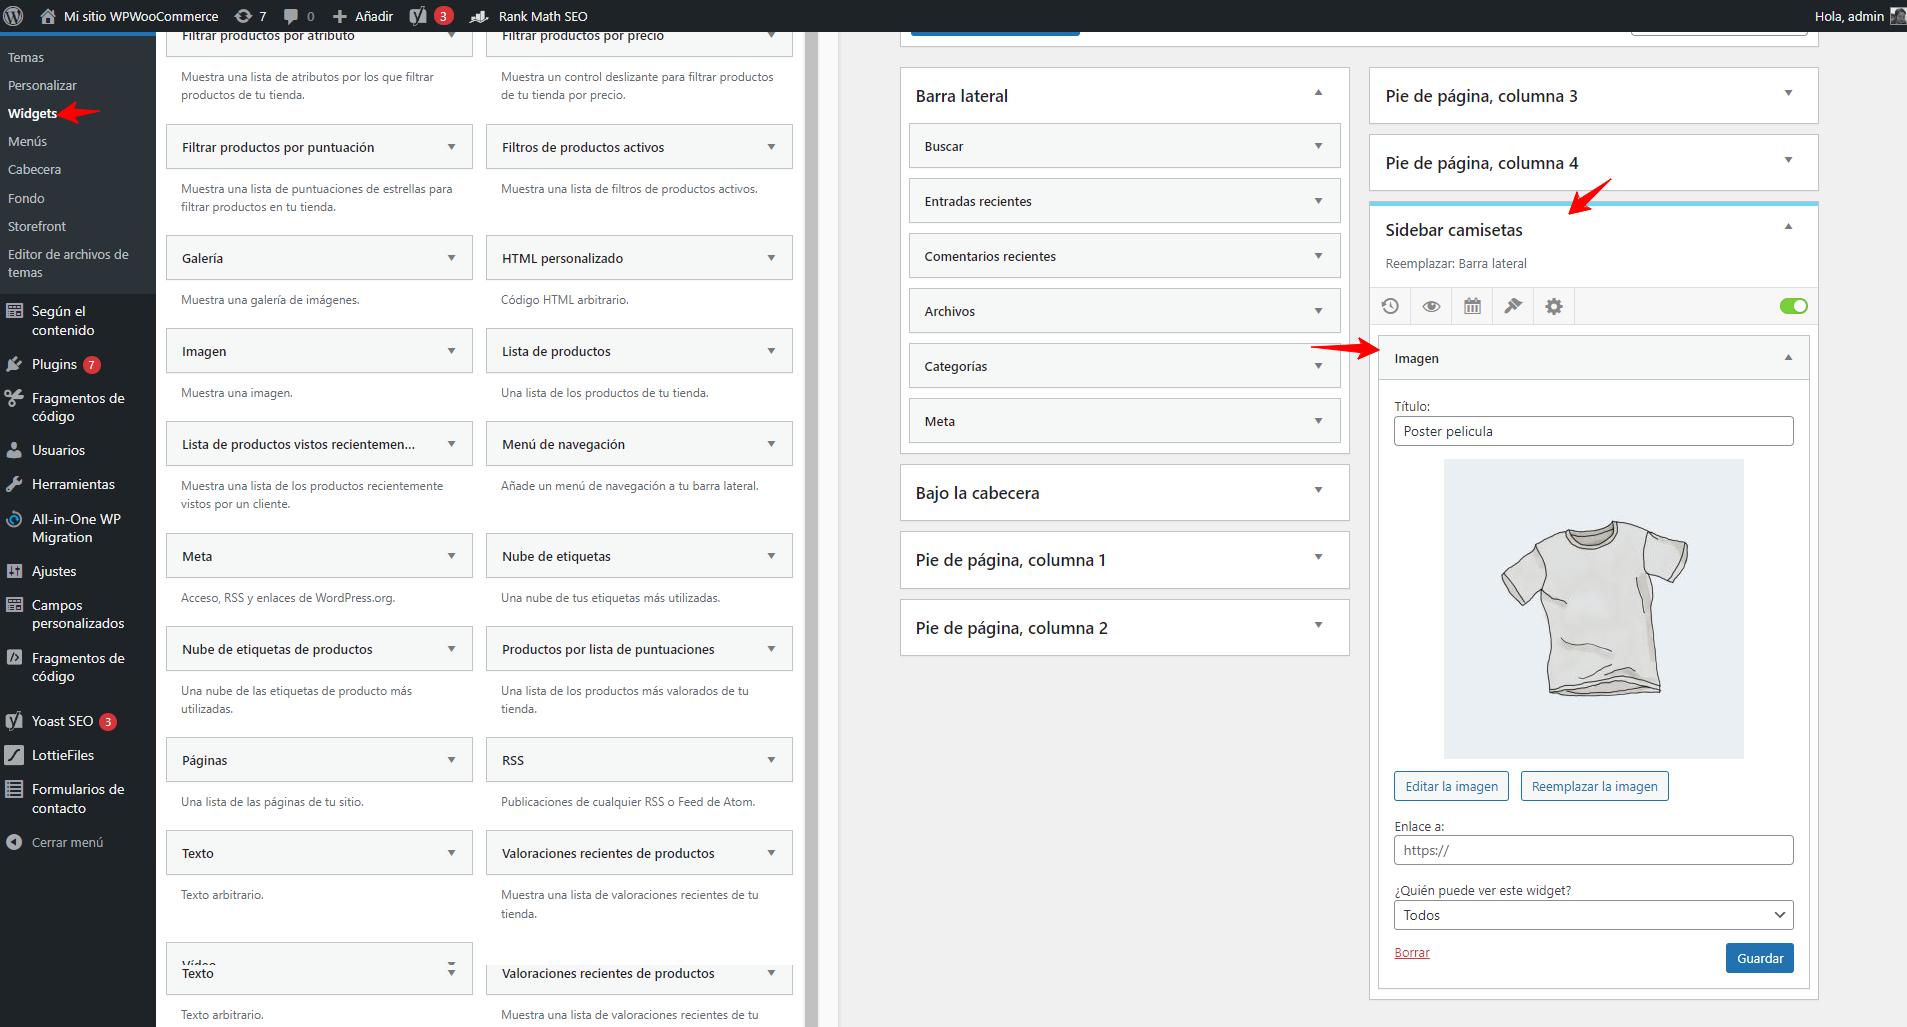Image resolution: width=1907 pixels, height=1027 pixels.
Task: Click the Según el contenido icon
Action: click(14, 311)
